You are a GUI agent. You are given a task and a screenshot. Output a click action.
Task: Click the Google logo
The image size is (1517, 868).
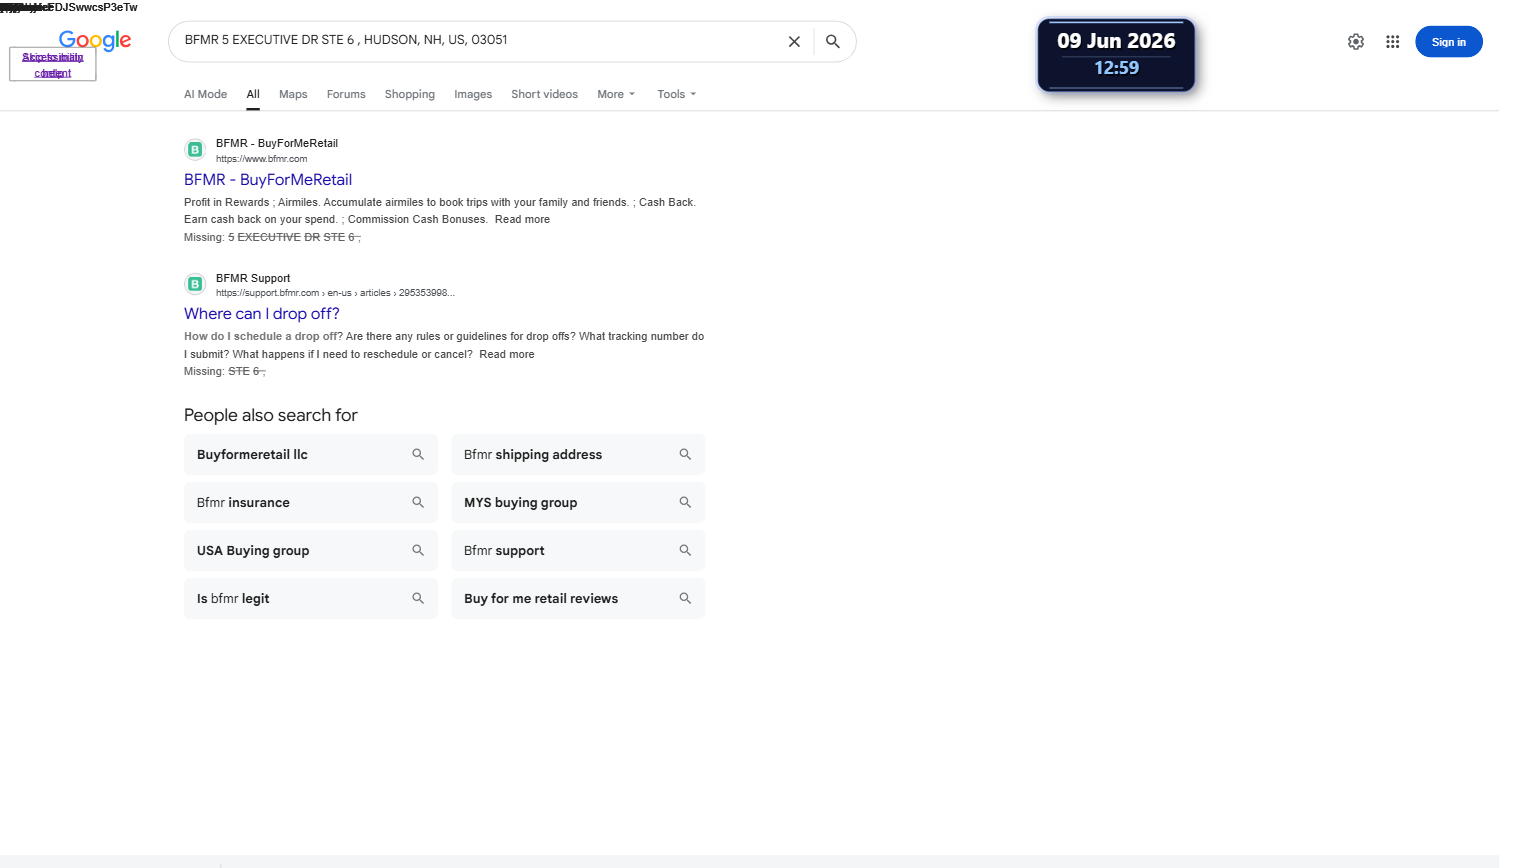pyautogui.click(x=95, y=40)
